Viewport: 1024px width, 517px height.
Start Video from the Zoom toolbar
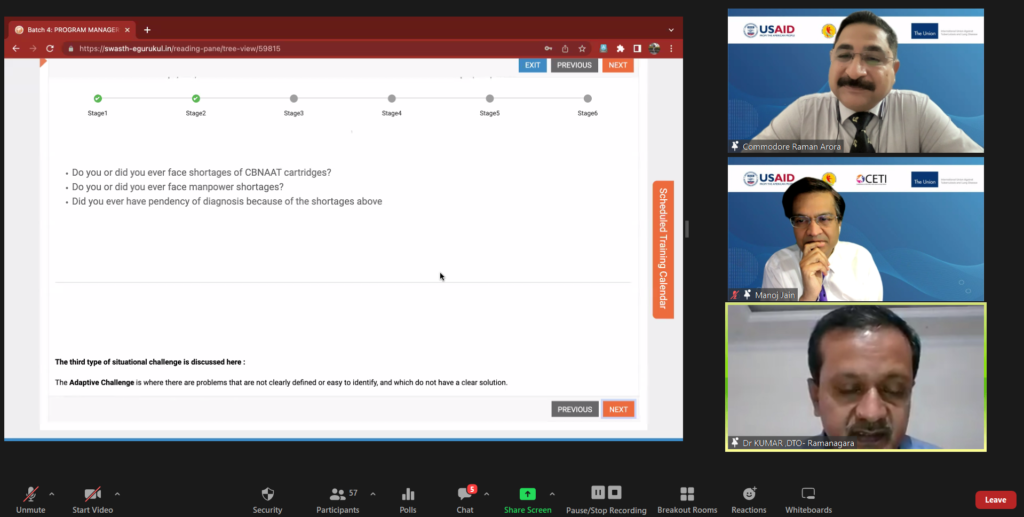[x=93, y=494]
